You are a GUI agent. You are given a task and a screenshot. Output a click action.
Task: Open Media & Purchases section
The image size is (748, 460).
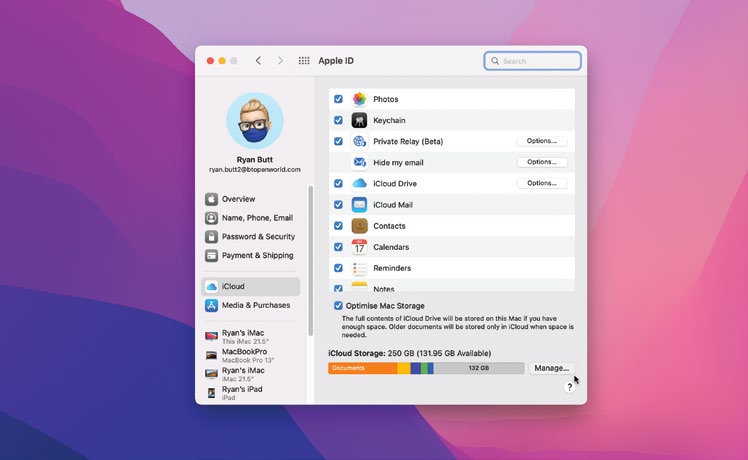250,305
